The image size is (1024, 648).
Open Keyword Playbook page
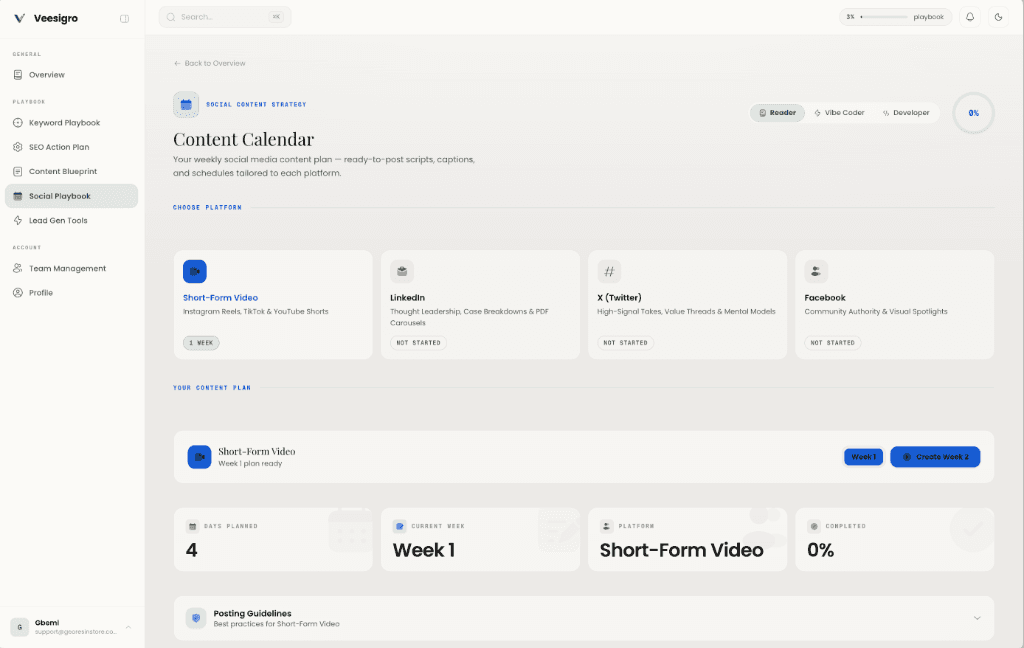(x=71, y=123)
